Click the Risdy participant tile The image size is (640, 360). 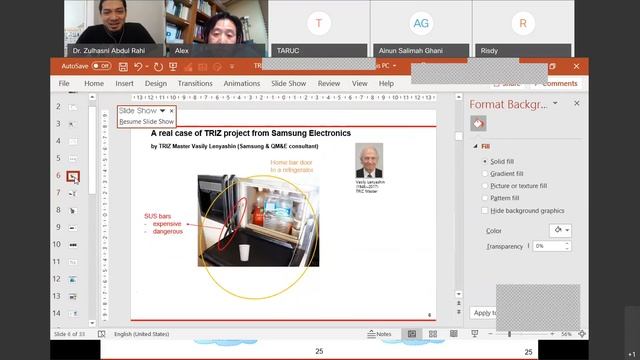tap(523, 28)
